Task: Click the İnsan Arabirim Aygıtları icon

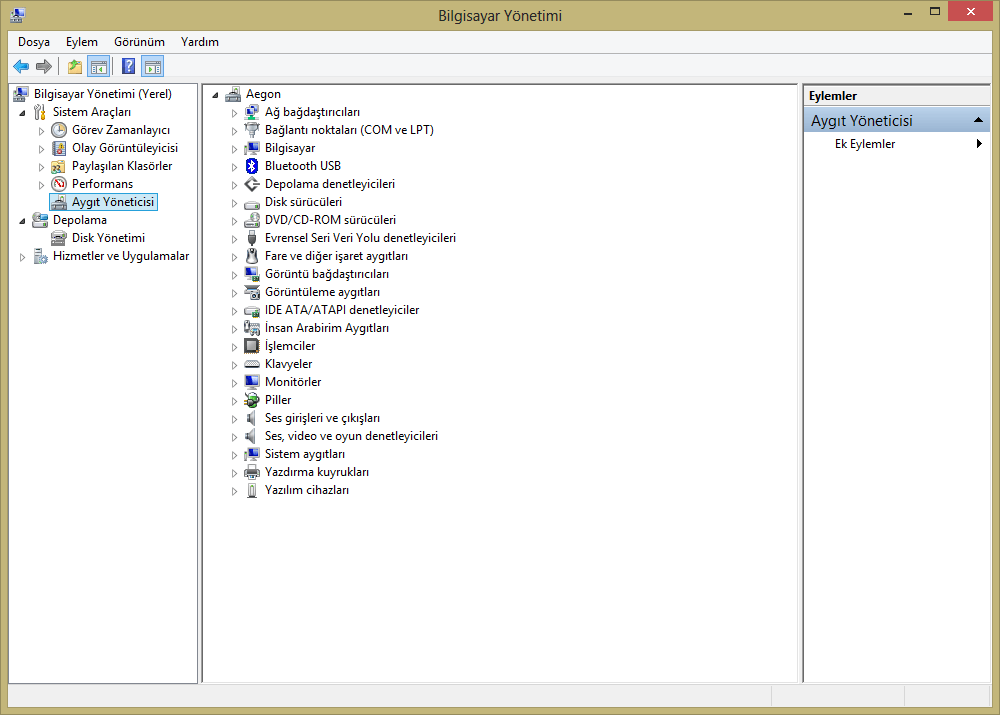Action: point(252,328)
